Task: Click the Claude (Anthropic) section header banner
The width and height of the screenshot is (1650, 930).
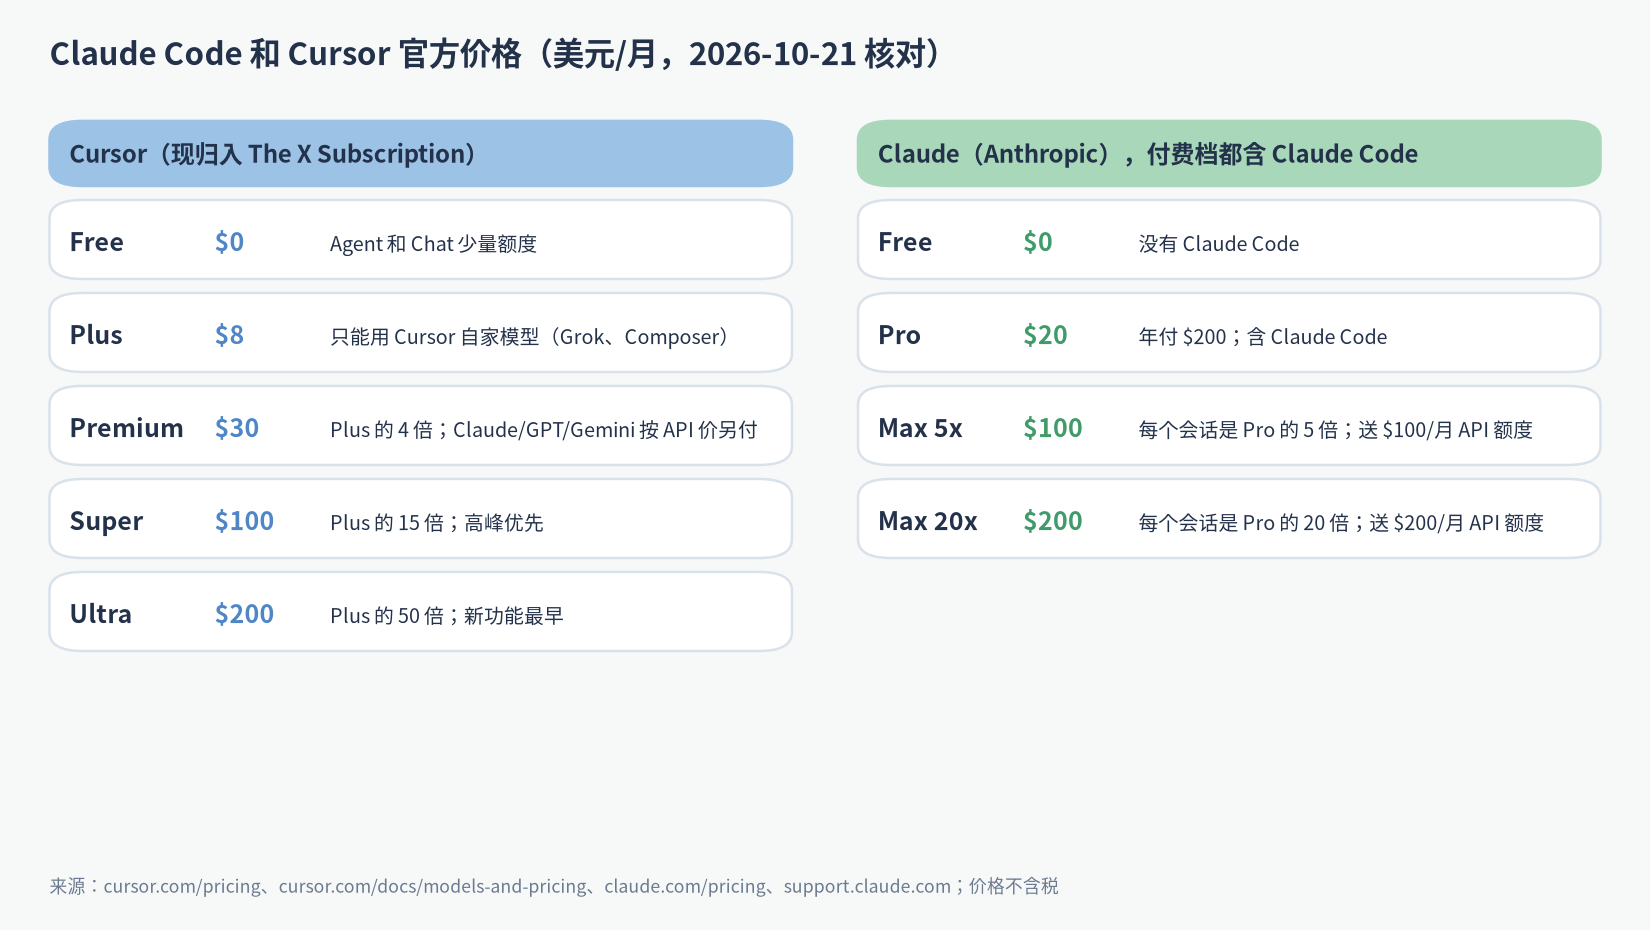Action: tap(1229, 153)
